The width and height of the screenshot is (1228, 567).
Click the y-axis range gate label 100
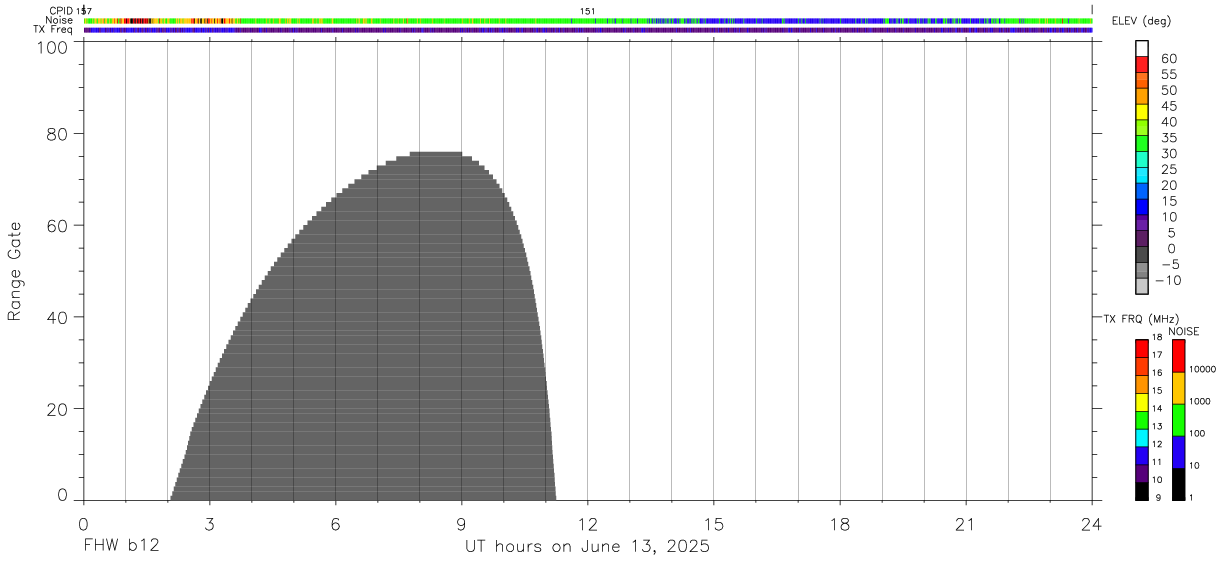coord(51,46)
